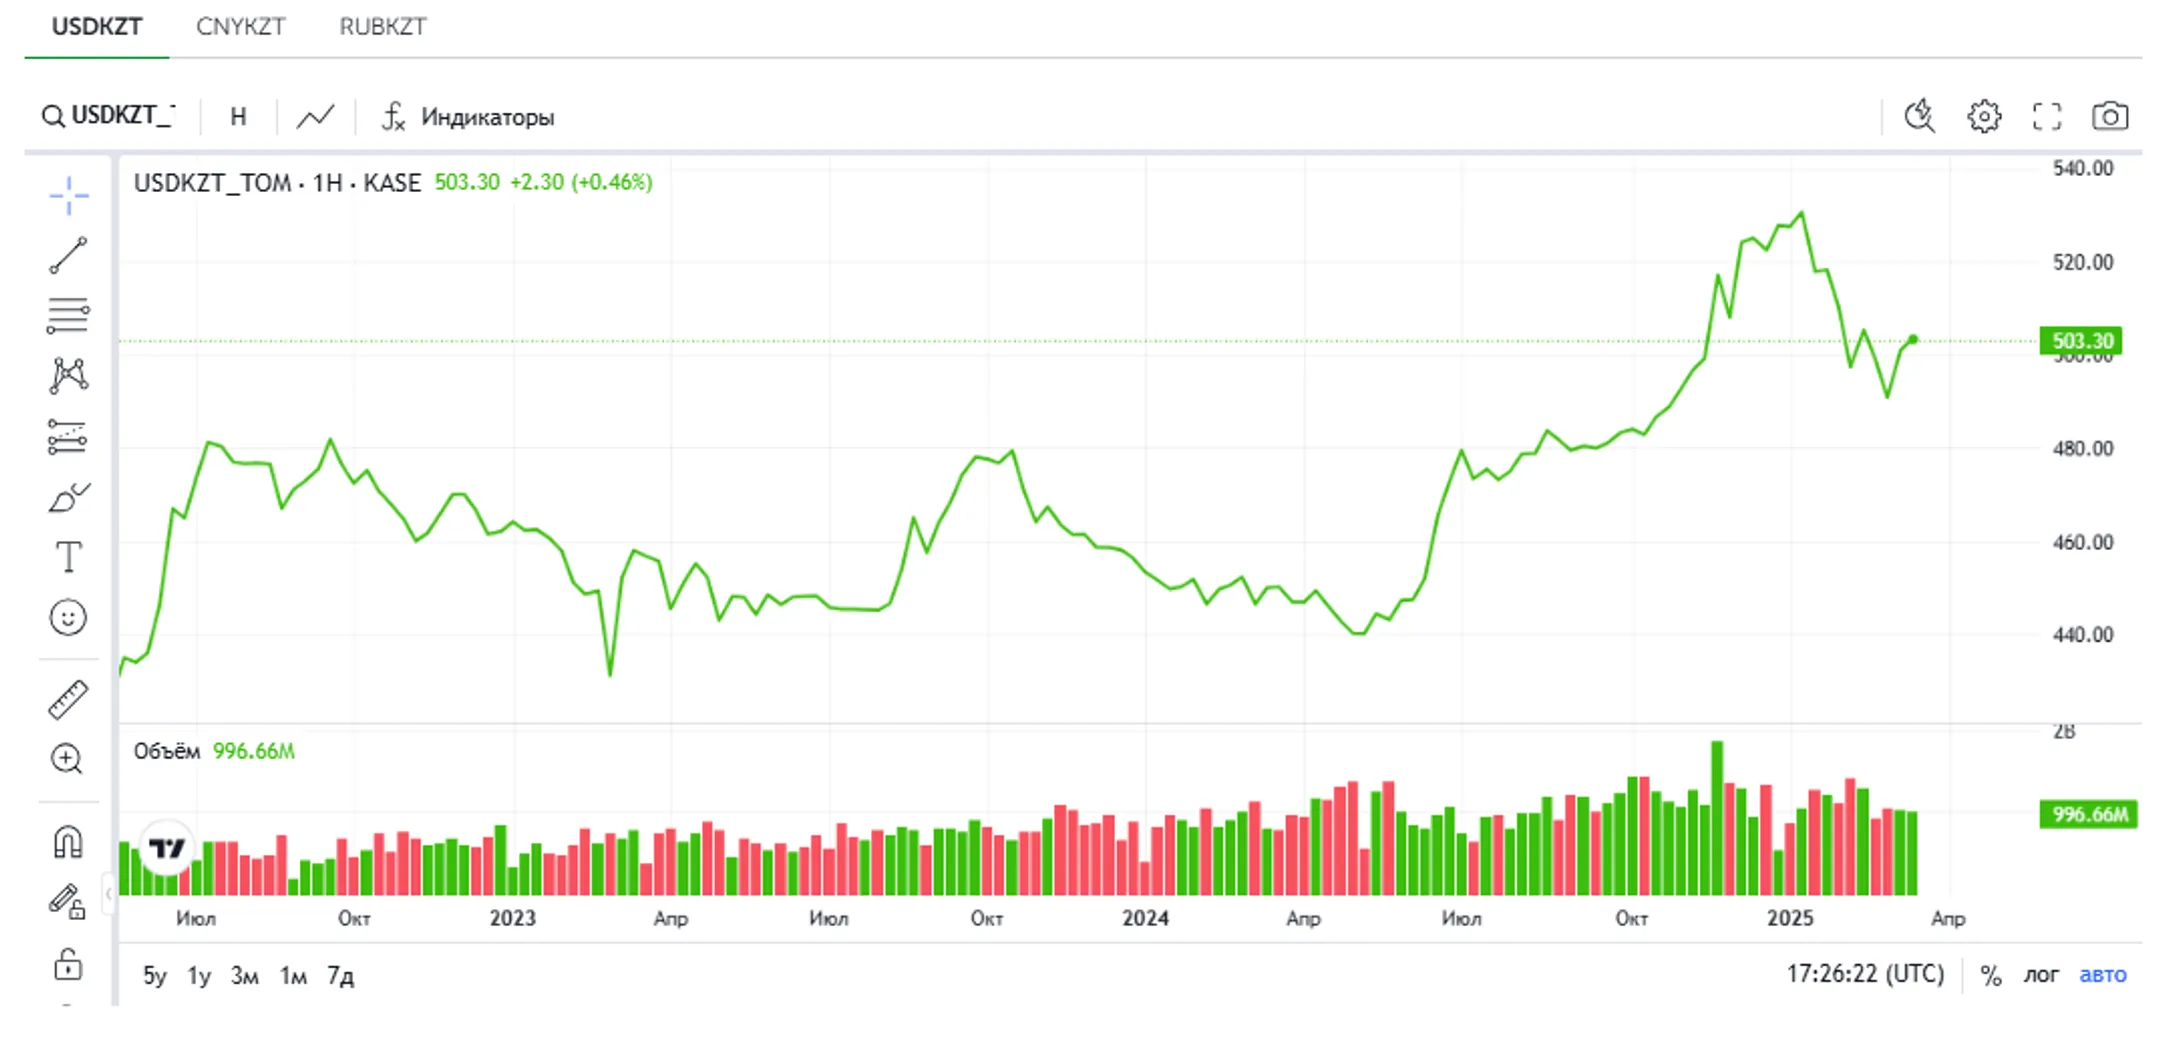Viewport: 2160px width, 1044px height.
Task: Open the chart type selector
Action: [315, 117]
